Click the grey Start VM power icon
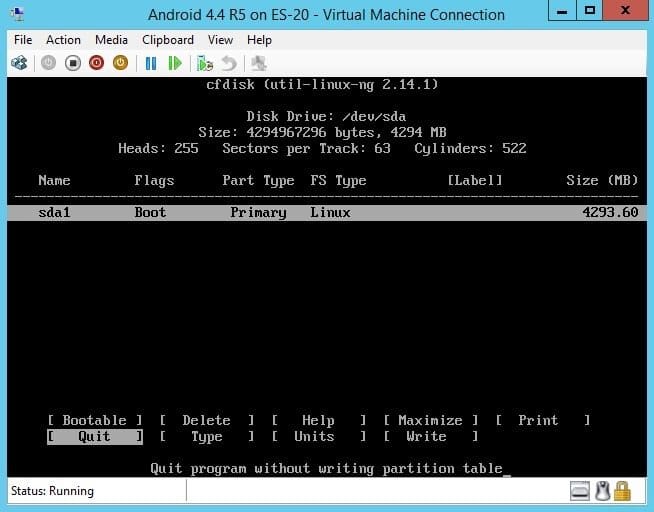Screen dimensions: 654x512 pos(48,63)
